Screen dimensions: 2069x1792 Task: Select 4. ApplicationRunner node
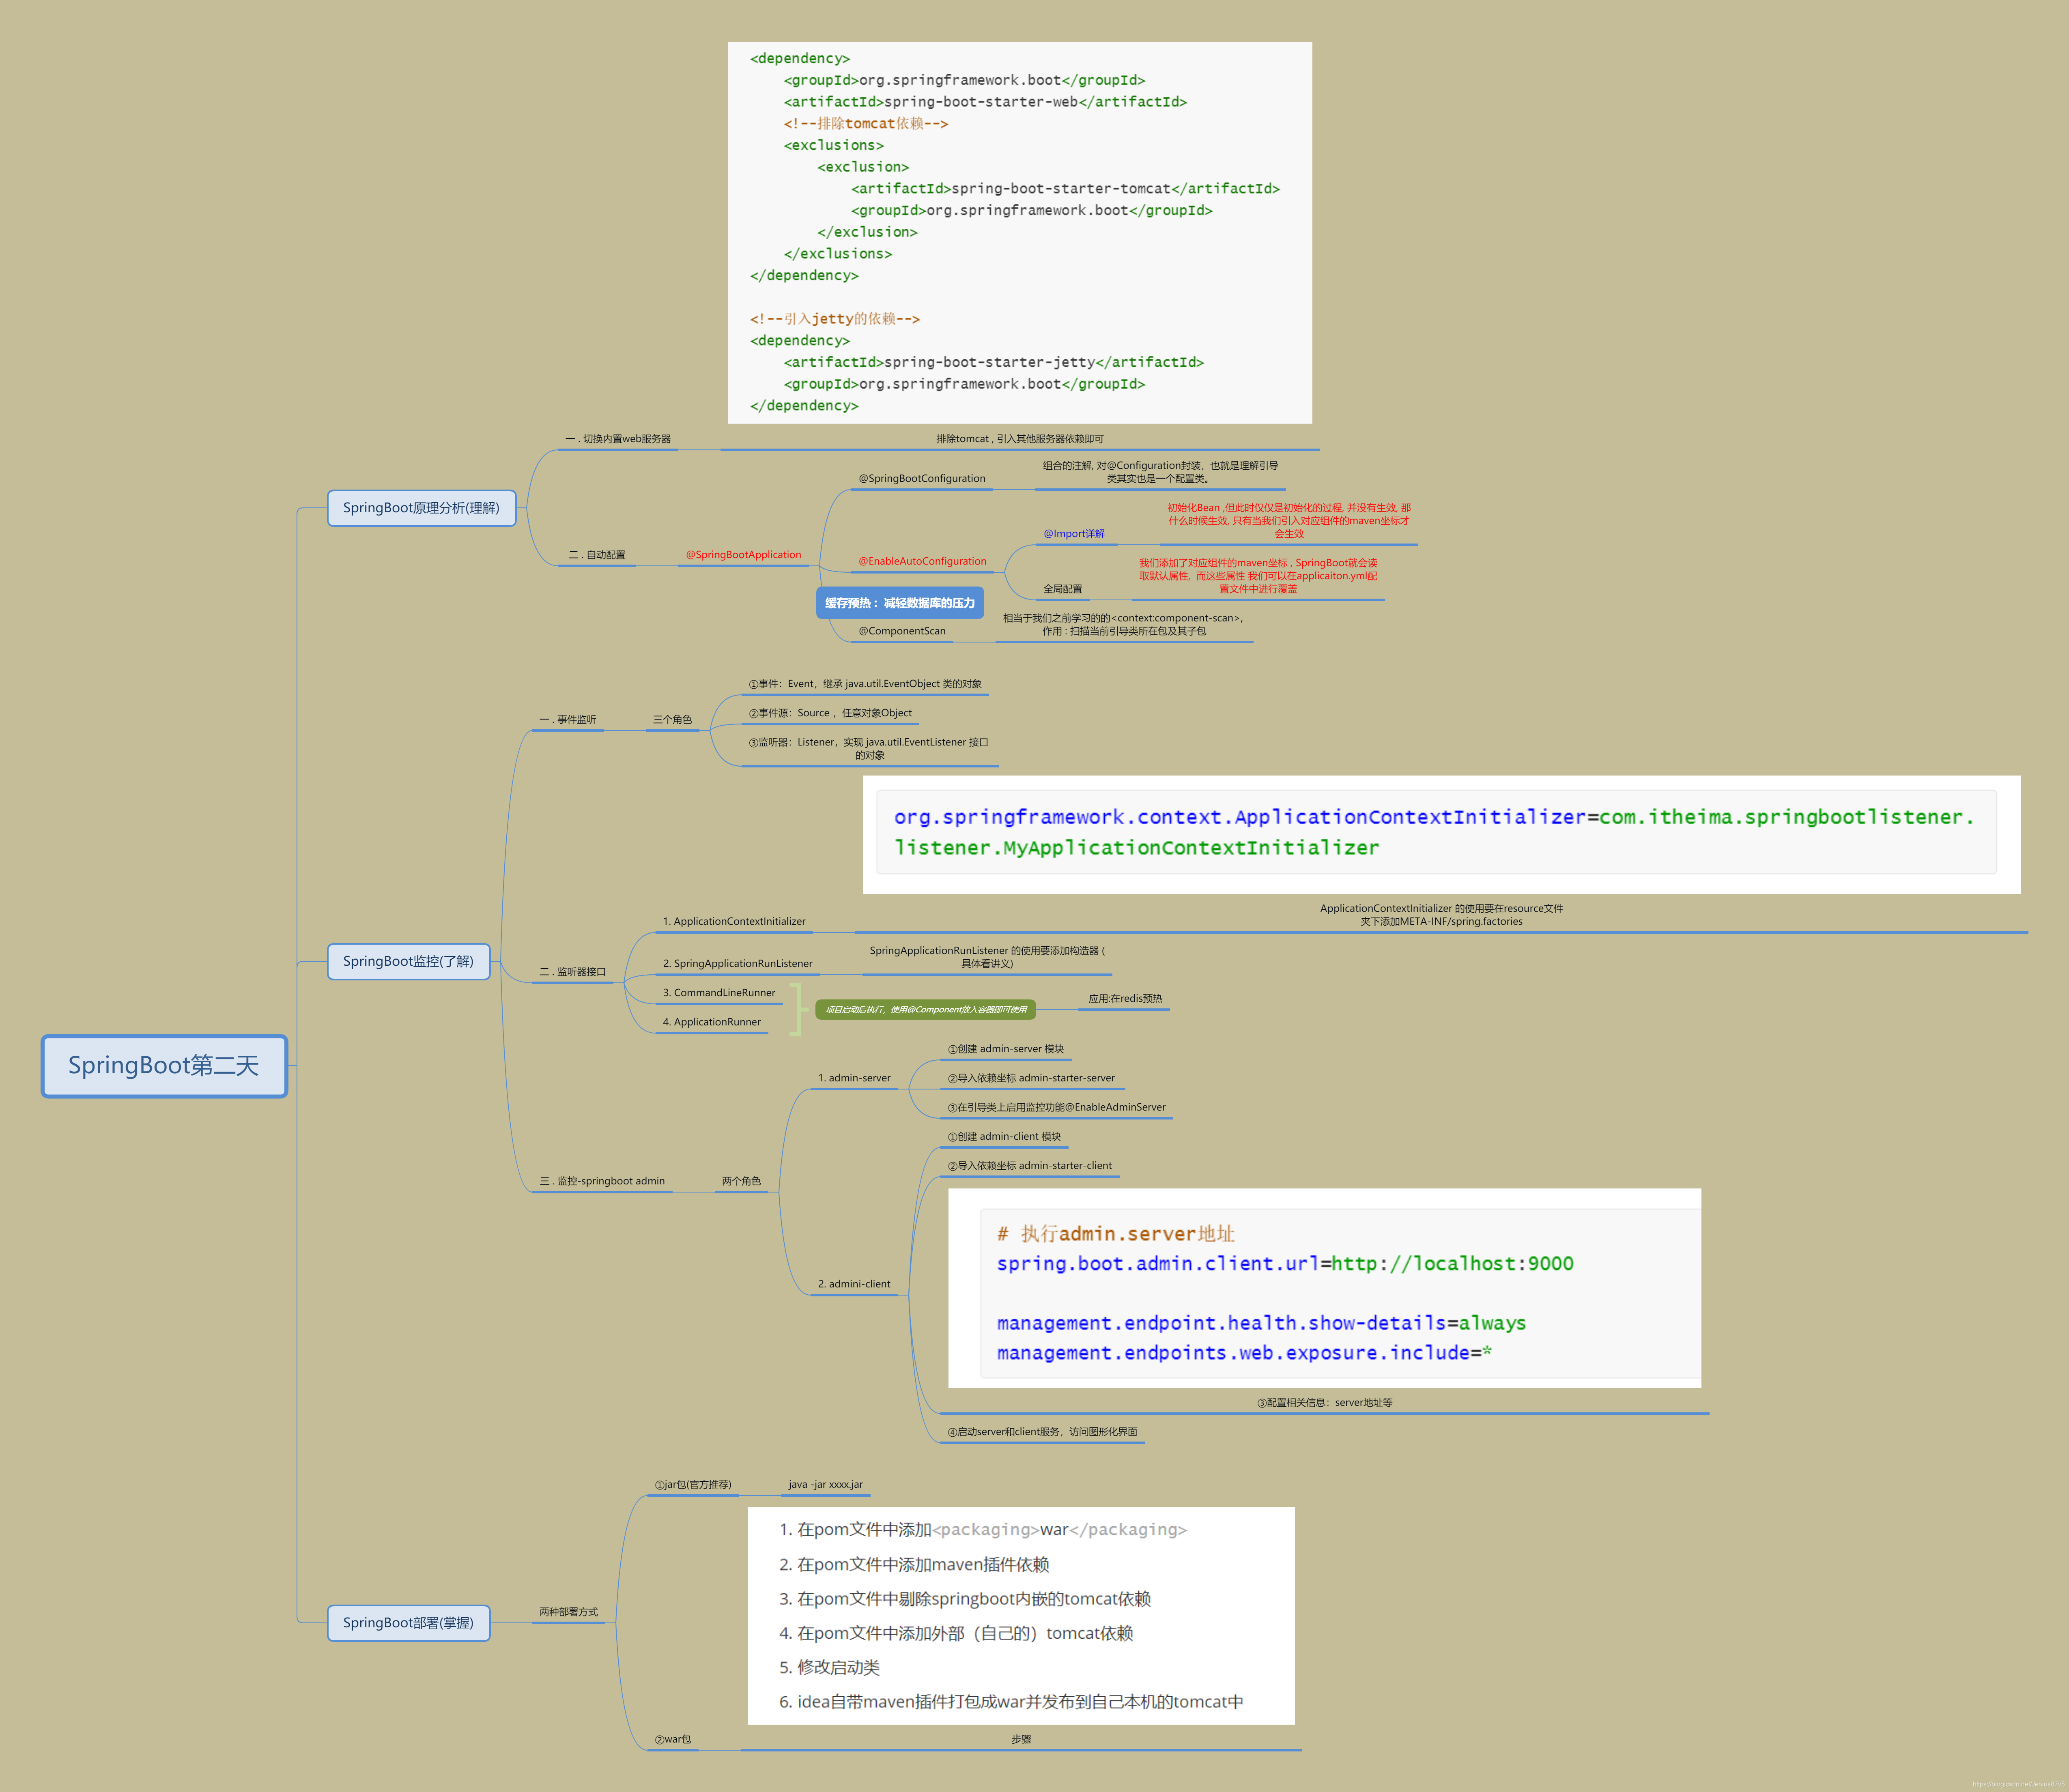[711, 1022]
